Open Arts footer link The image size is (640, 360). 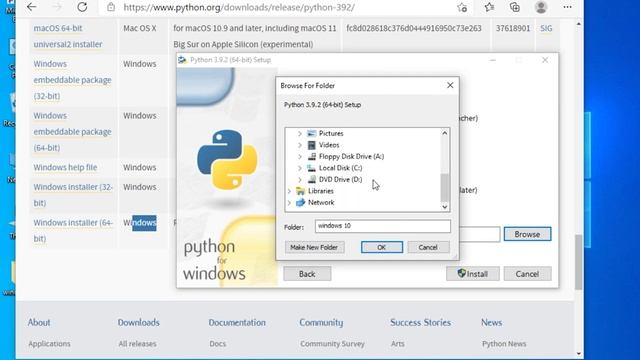pyautogui.click(x=398, y=344)
